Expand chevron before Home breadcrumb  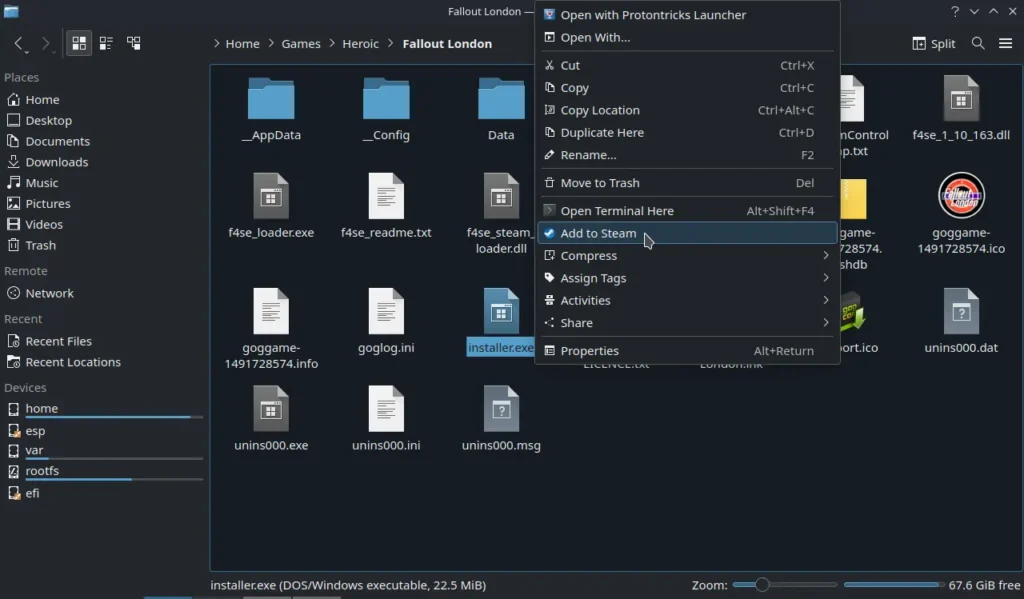[x=216, y=43]
